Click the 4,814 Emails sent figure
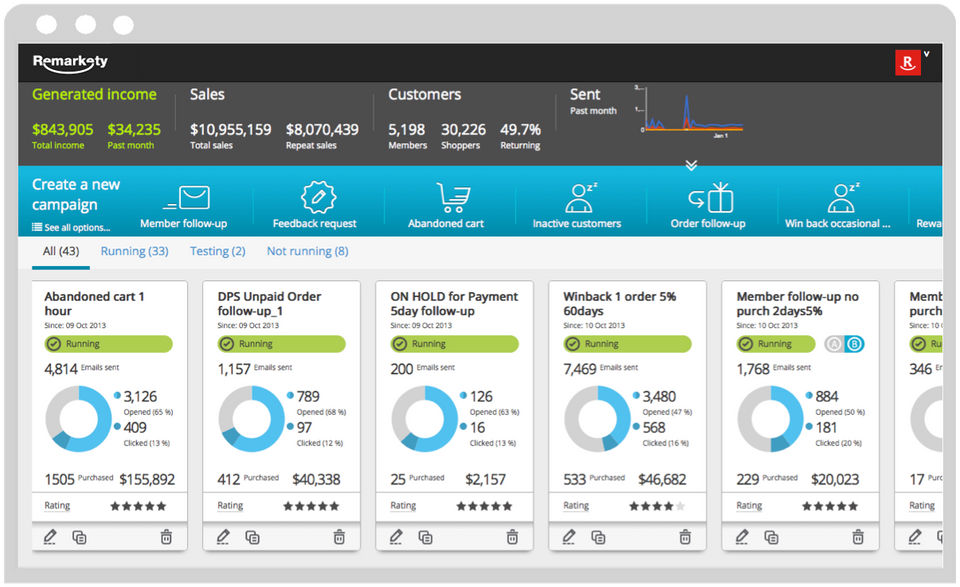This screenshot has width=960, height=587. pos(61,369)
